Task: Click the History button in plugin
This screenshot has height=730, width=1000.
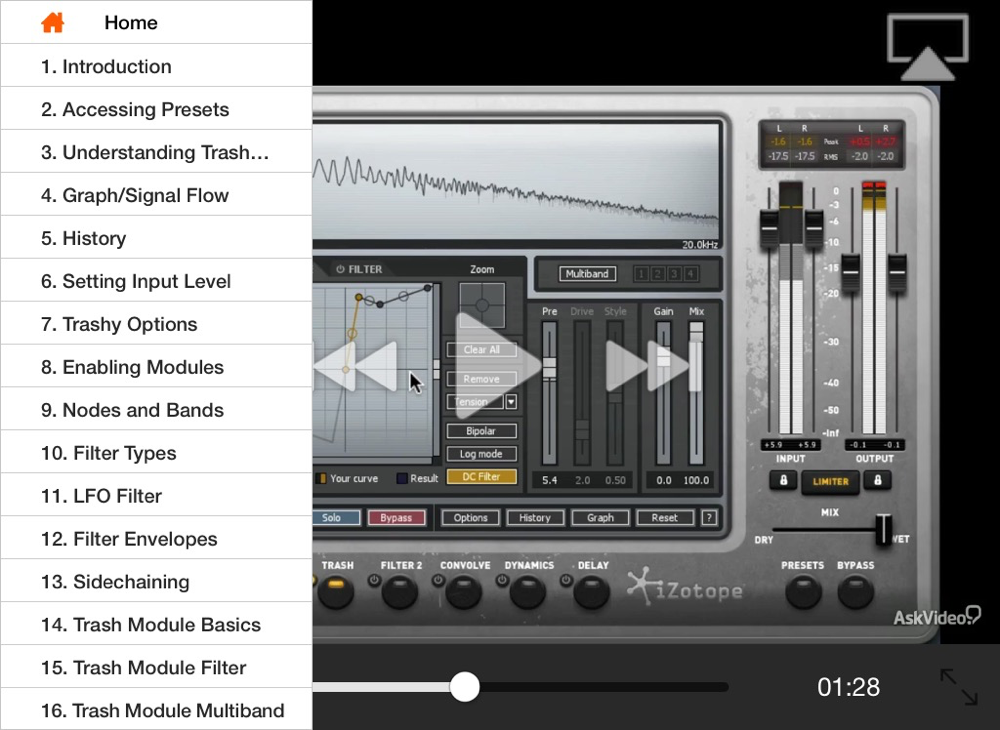Action: (x=535, y=518)
